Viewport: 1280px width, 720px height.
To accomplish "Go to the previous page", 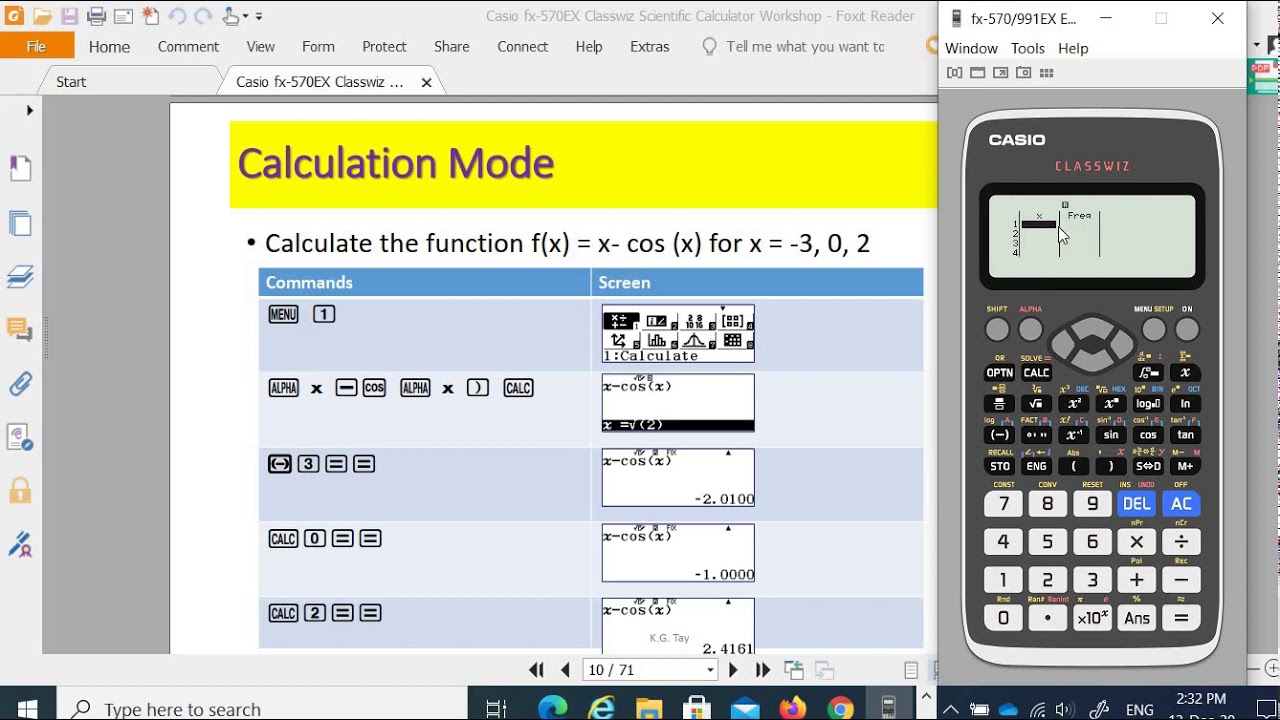I will (x=565, y=670).
